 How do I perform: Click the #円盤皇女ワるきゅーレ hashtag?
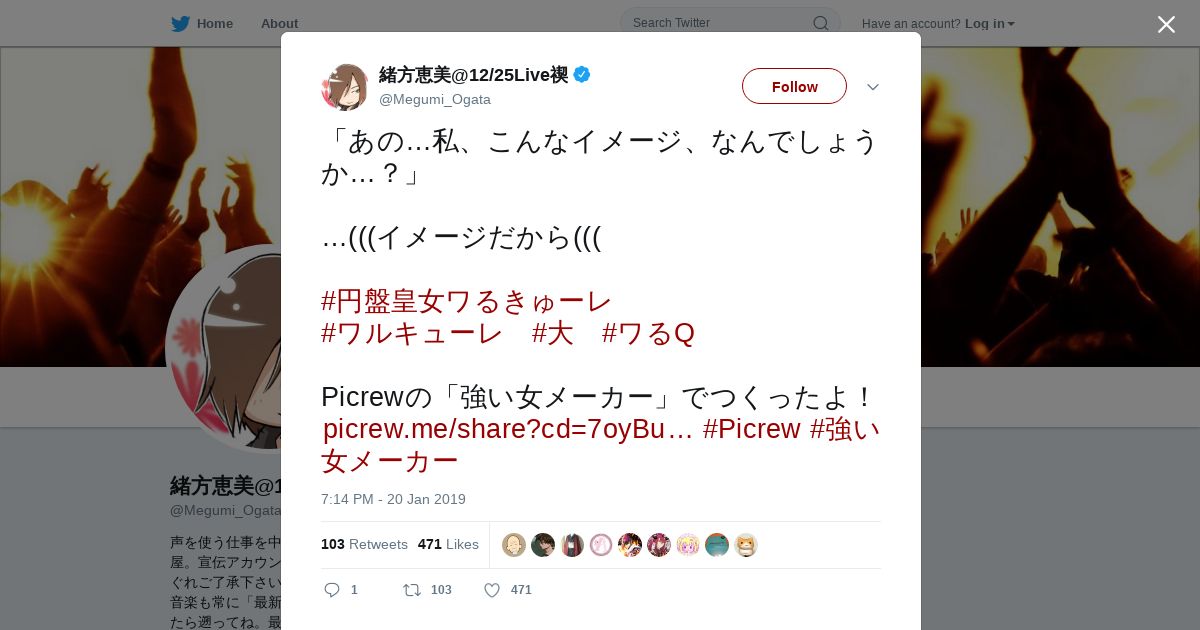pos(466,301)
